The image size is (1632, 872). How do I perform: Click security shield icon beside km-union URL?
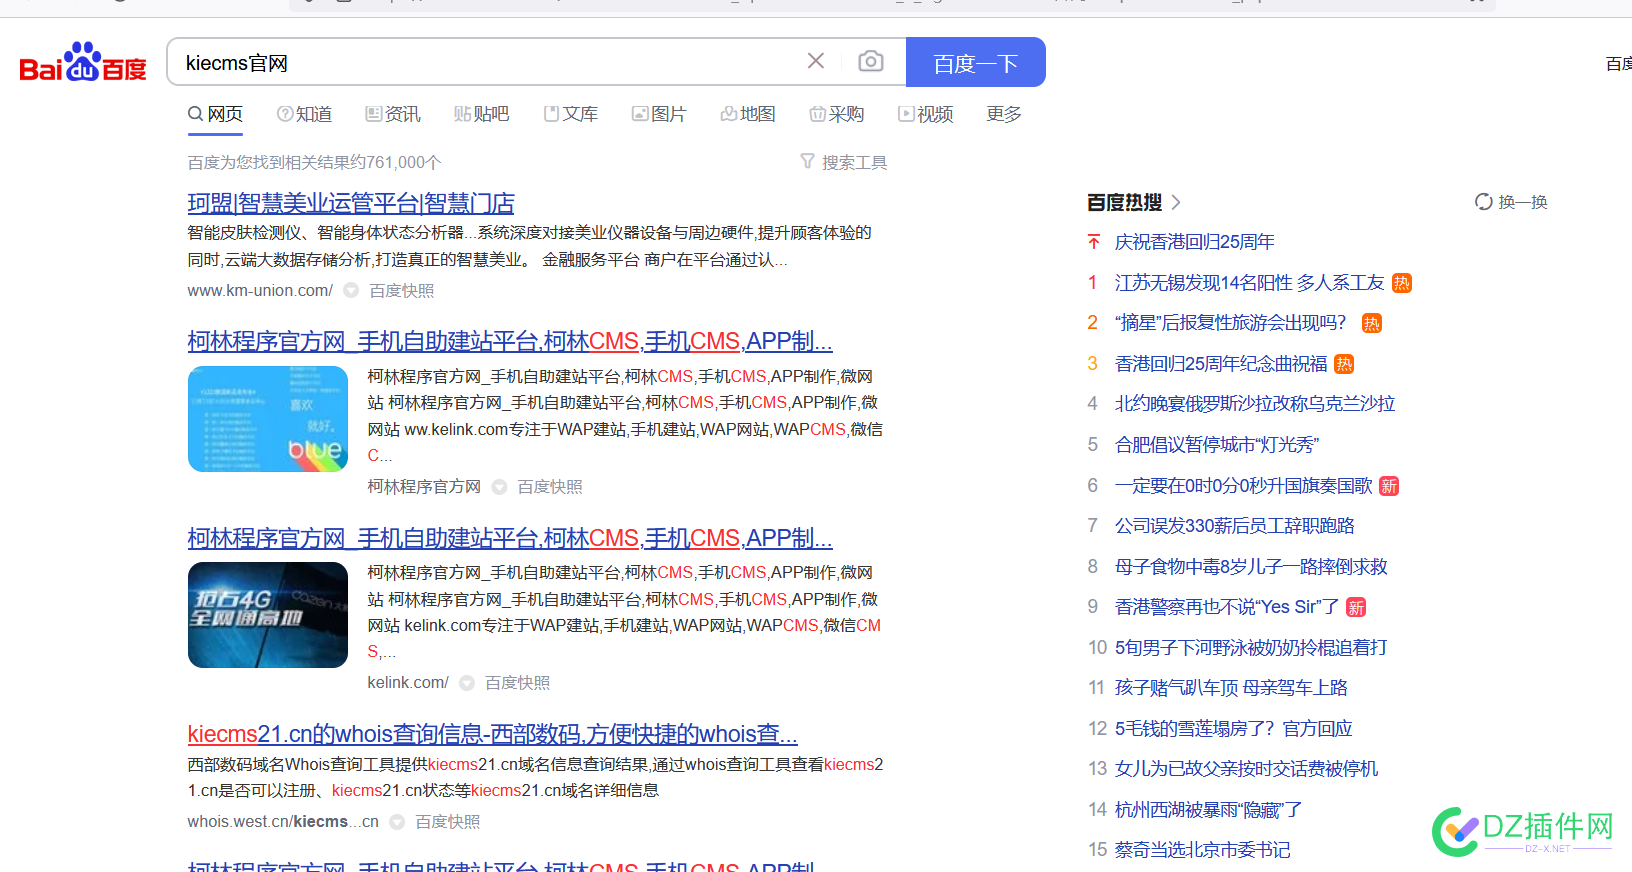pos(351,290)
